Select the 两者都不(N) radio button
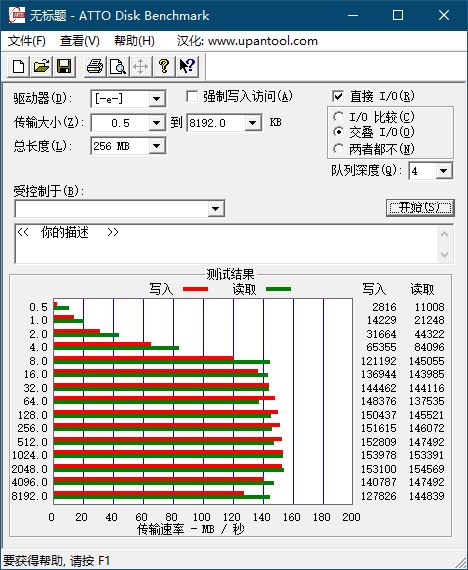This screenshot has width=468, height=570. [338, 148]
